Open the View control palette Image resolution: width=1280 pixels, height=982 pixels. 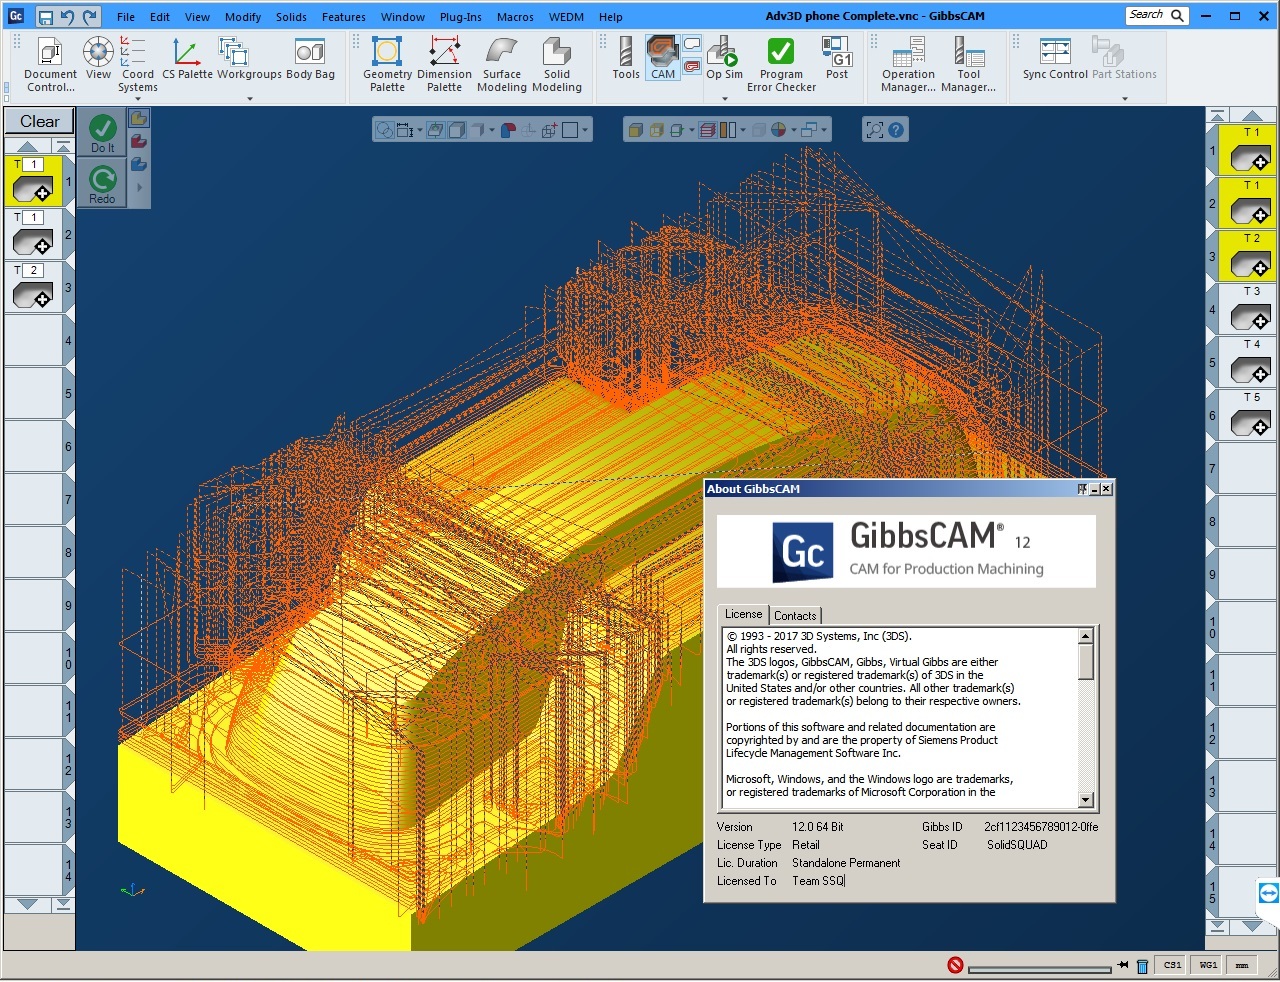click(x=98, y=59)
